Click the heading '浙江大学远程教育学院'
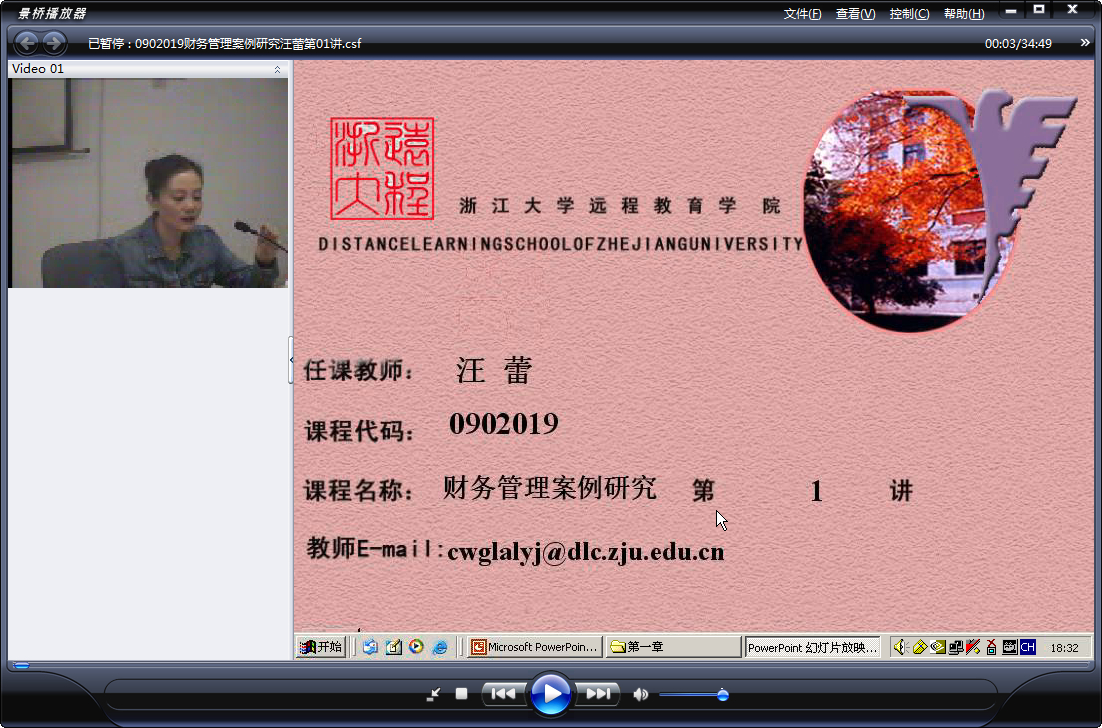Image resolution: width=1102 pixels, height=728 pixels. coord(619,206)
